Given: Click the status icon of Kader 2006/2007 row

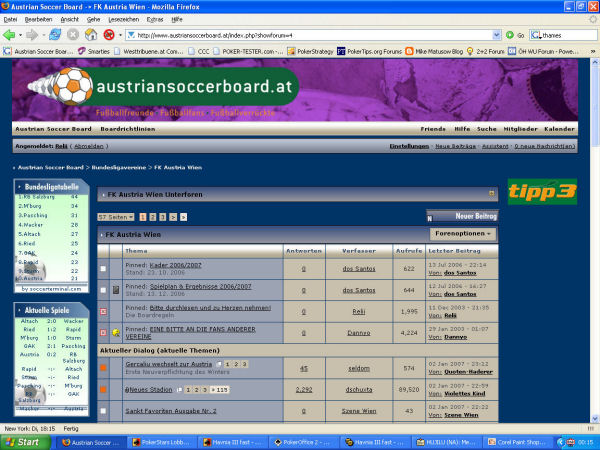Looking at the screenshot, I should point(103,269).
